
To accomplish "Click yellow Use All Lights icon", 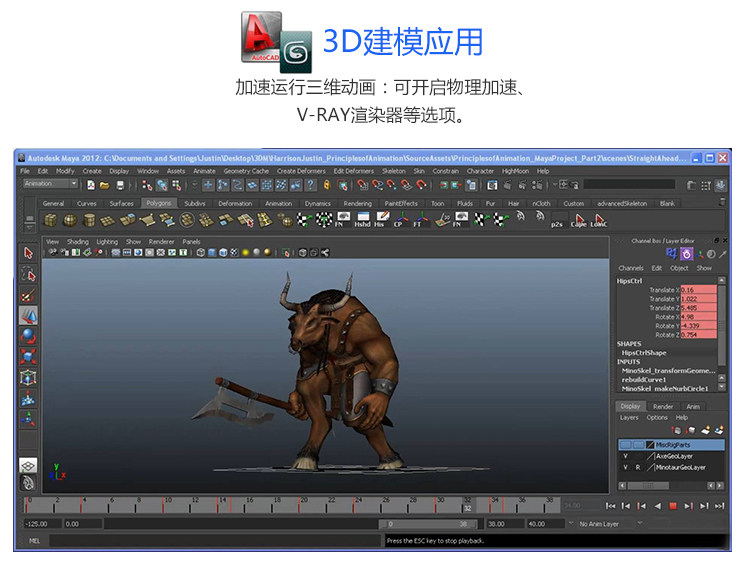I will pyautogui.click(x=246, y=253).
